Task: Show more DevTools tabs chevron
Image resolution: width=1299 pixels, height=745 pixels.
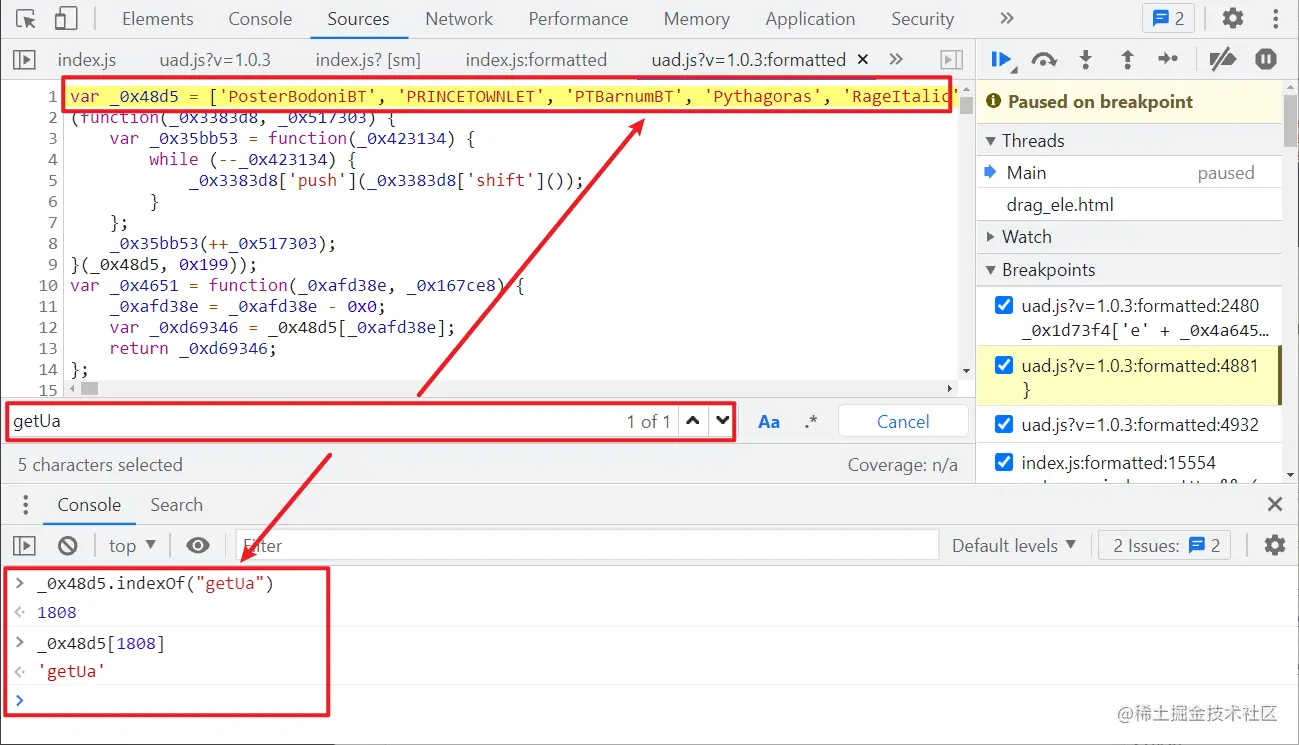Action: pos(1007,19)
